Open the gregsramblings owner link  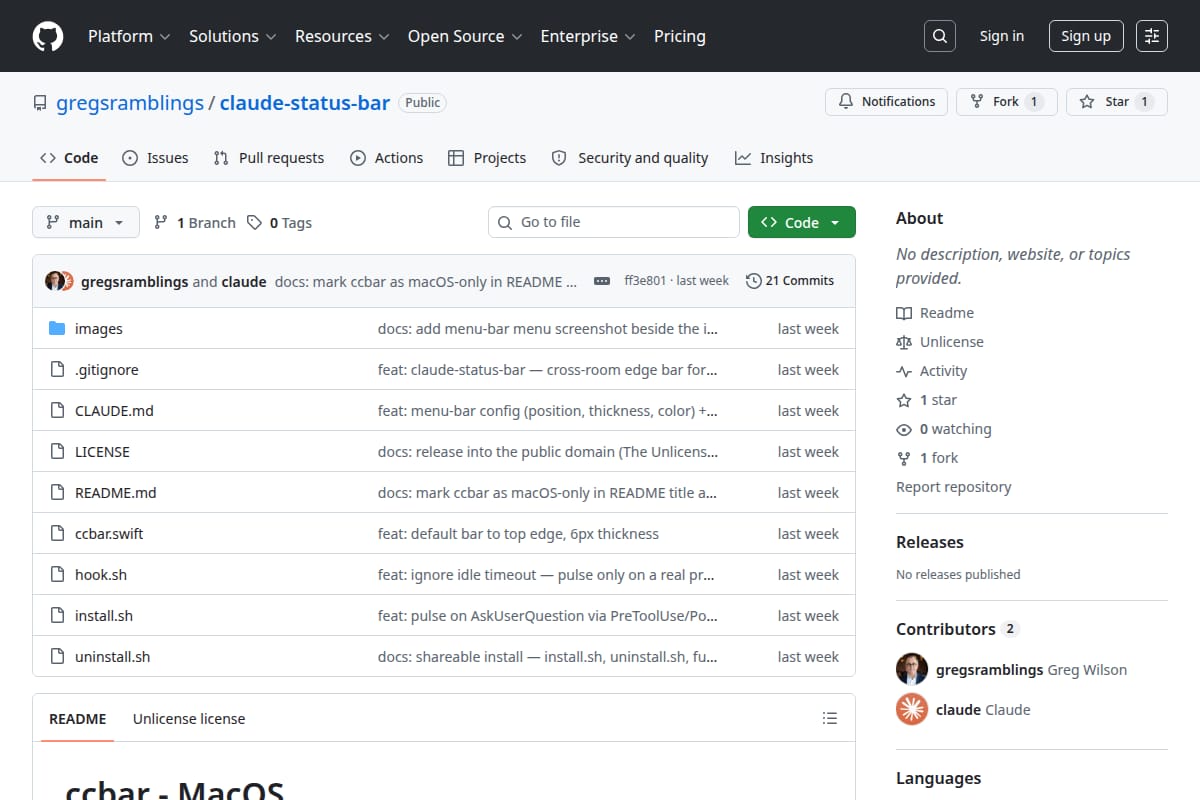130,103
